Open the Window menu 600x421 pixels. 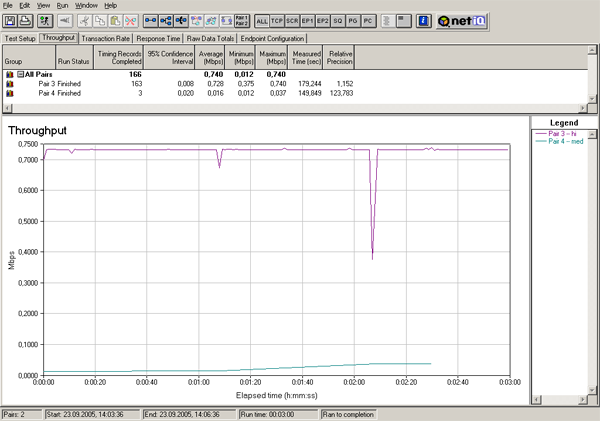(86, 5)
